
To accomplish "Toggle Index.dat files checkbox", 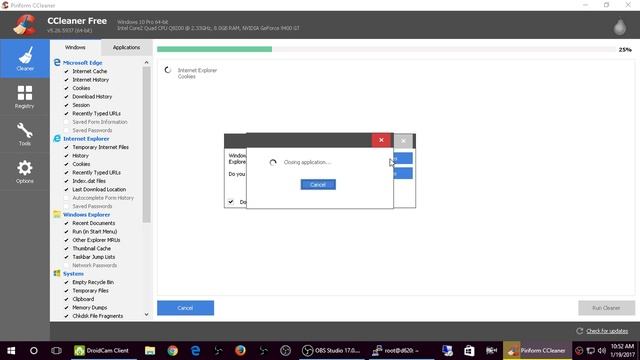I will click(x=67, y=181).
